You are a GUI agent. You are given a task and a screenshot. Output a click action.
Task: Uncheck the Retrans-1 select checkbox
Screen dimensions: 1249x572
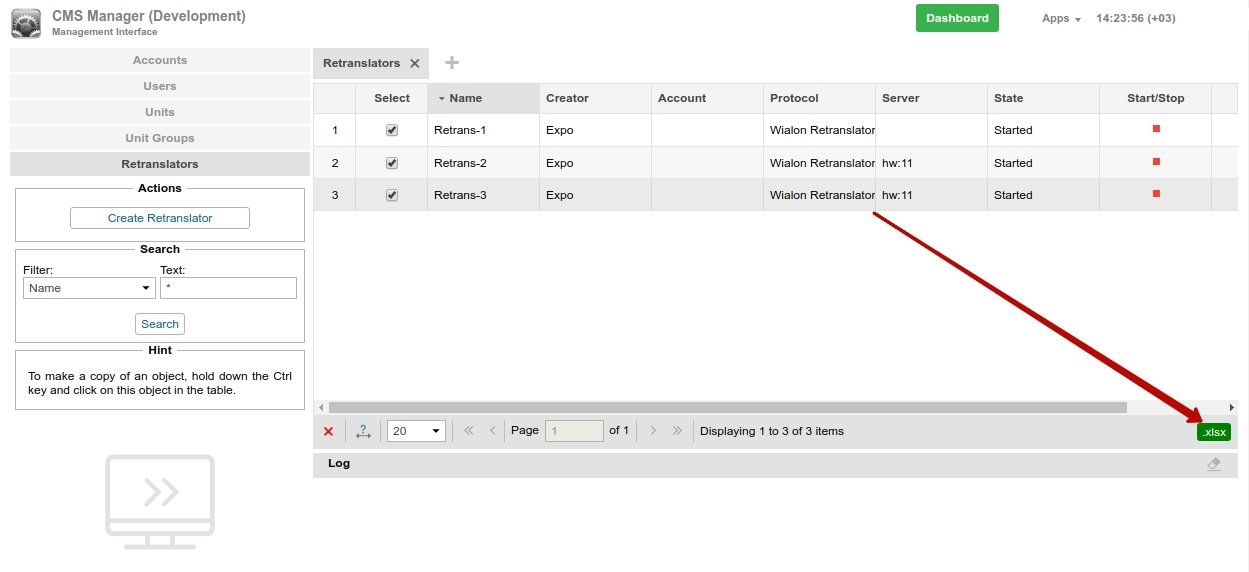(x=392, y=130)
